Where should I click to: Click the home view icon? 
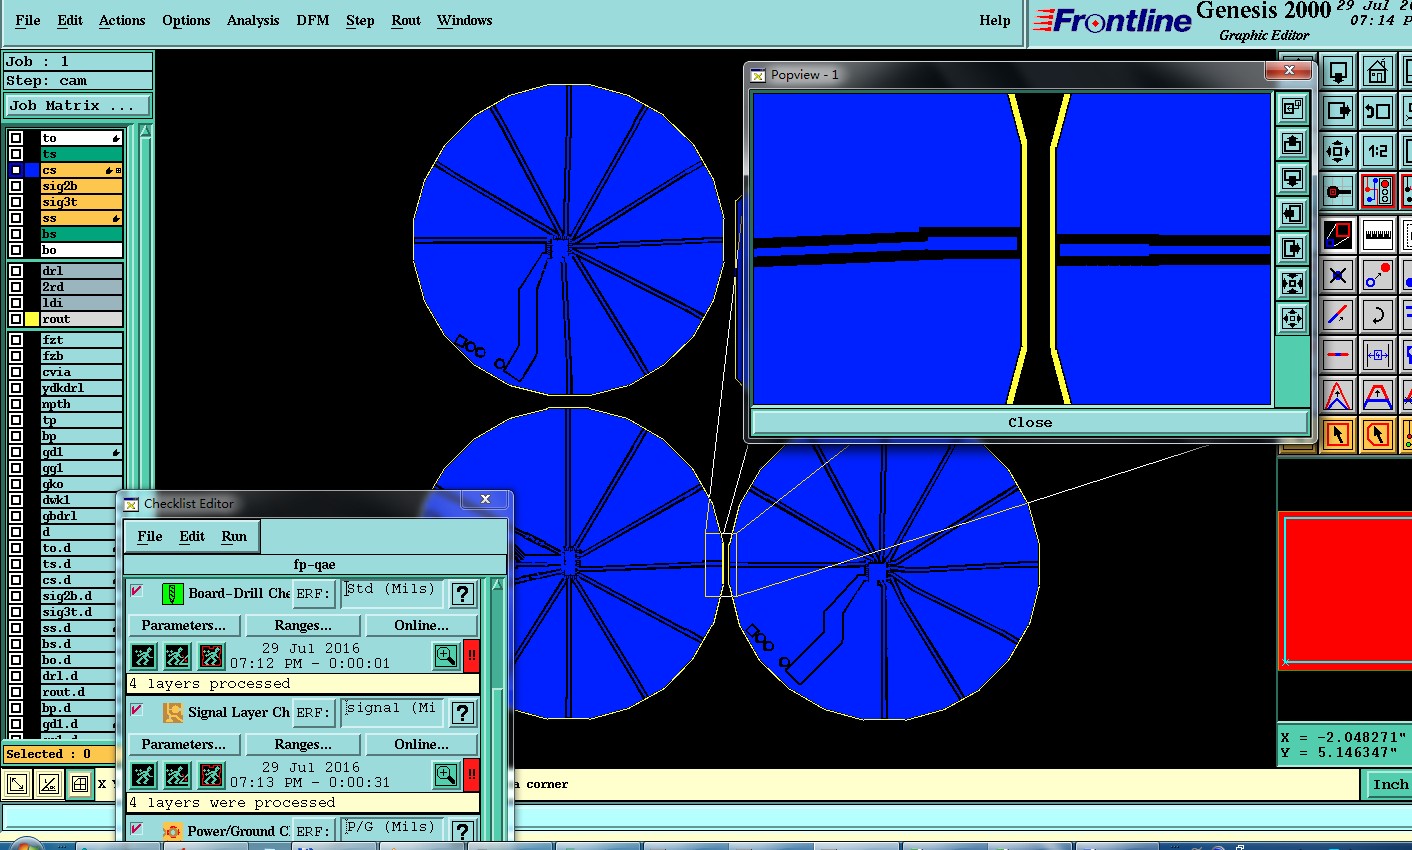pyautogui.click(x=1378, y=71)
